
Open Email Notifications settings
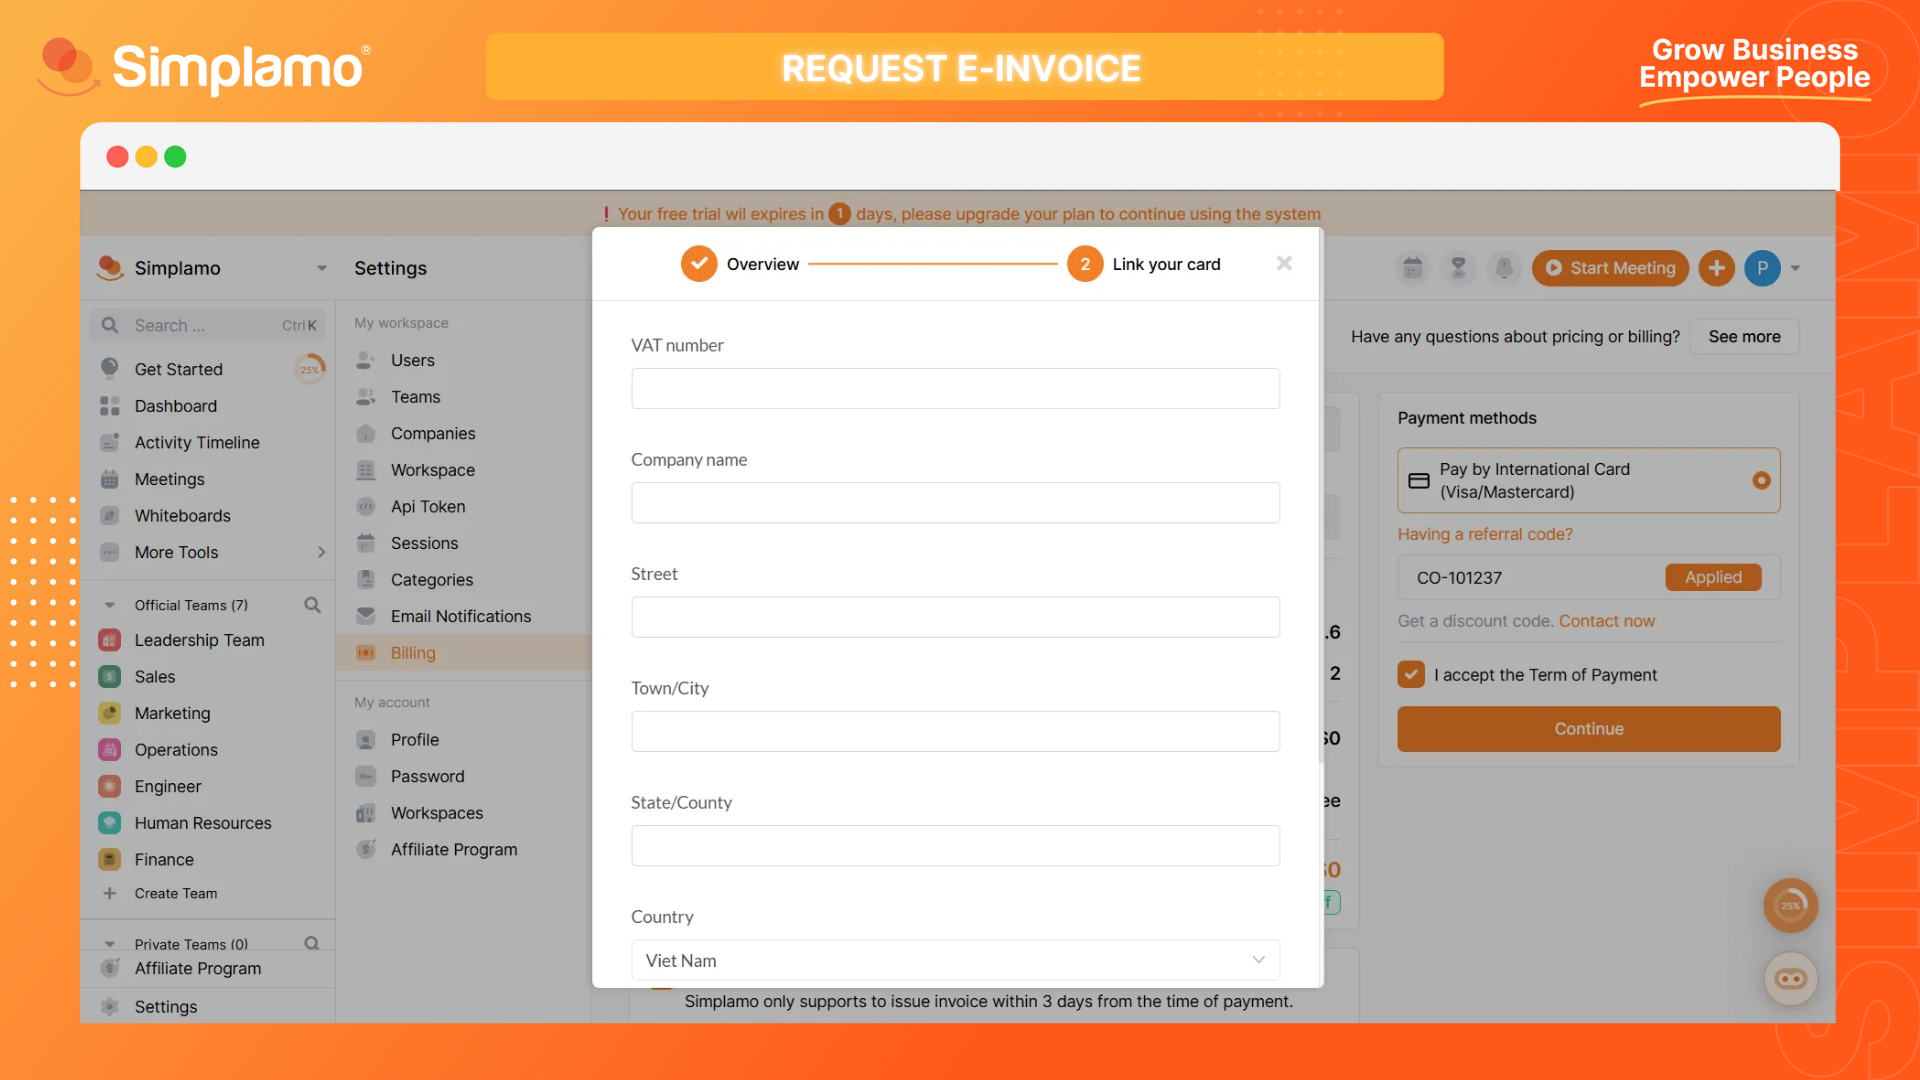pos(461,616)
